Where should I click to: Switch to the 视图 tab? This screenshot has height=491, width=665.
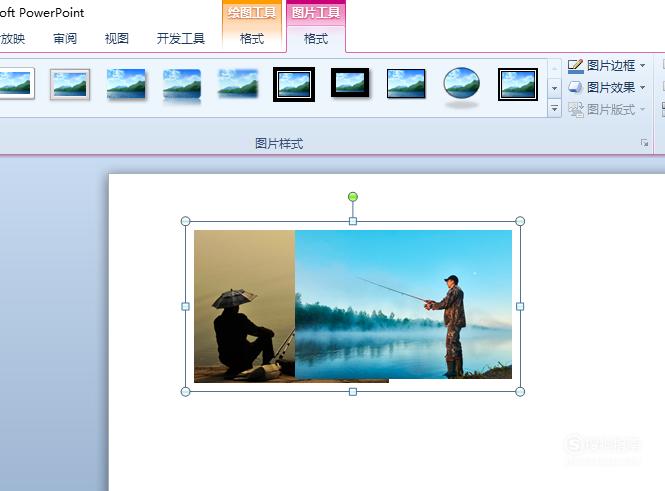coord(117,39)
